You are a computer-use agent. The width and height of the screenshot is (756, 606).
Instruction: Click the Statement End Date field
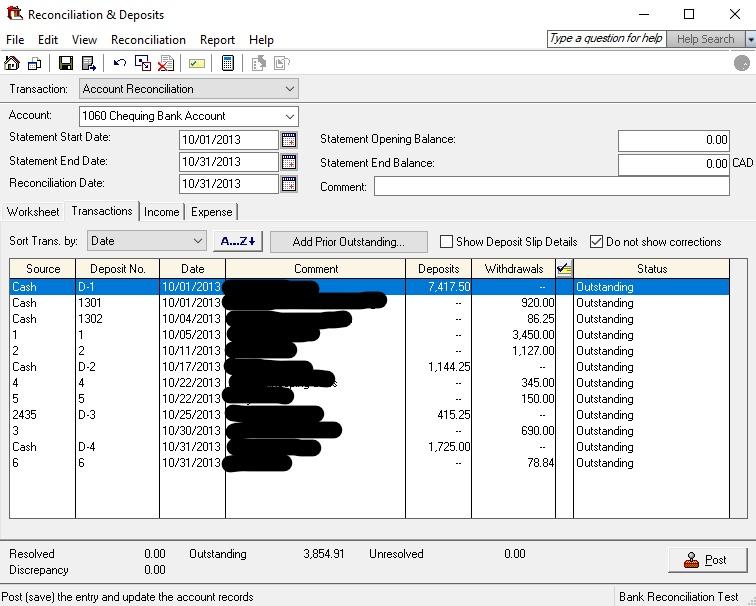coord(229,162)
